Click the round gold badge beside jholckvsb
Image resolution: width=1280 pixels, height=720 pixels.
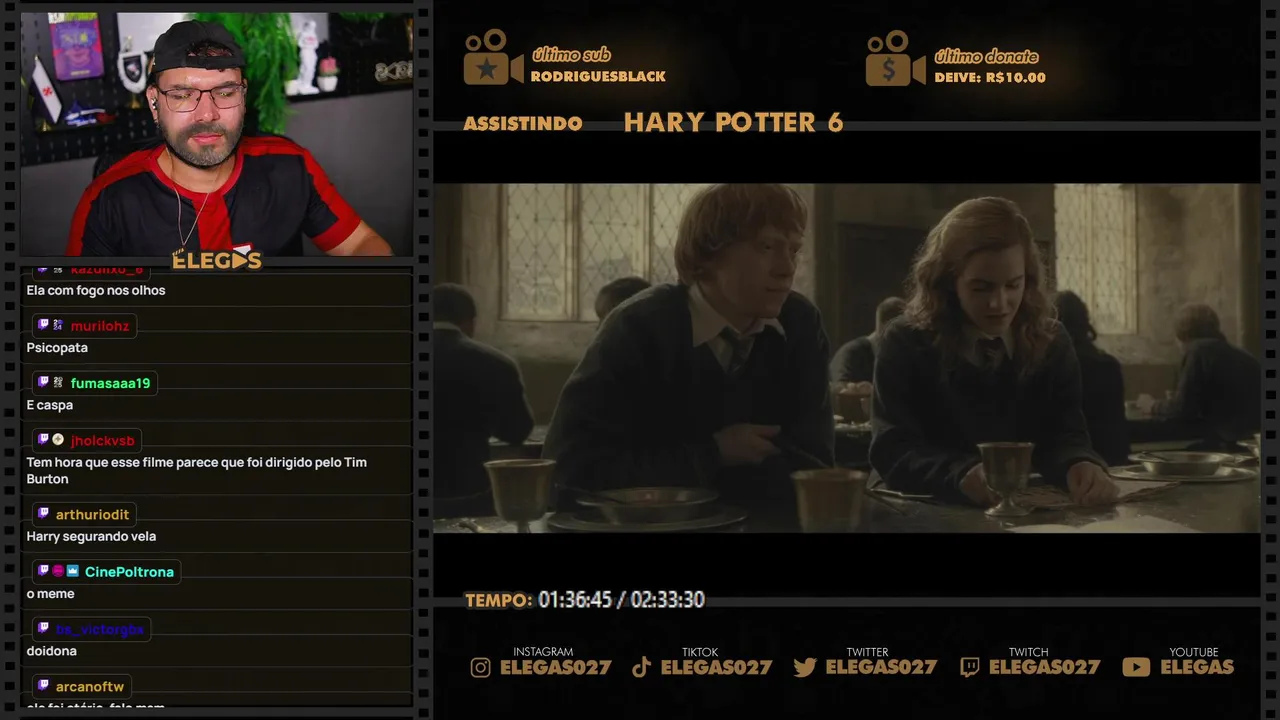click(x=58, y=440)
